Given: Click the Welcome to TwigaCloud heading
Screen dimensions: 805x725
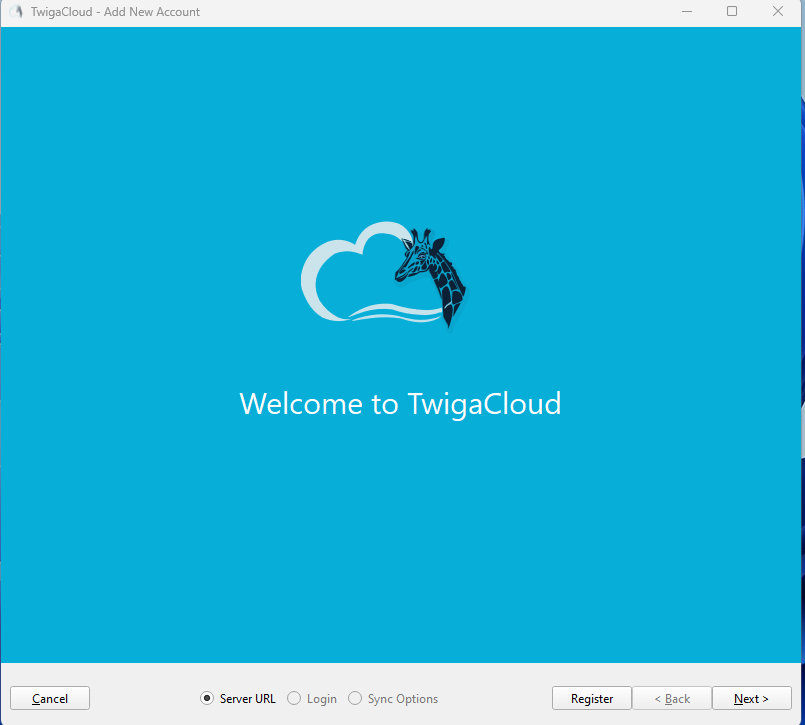Looking at the screenshot, I should coord(400,404).
